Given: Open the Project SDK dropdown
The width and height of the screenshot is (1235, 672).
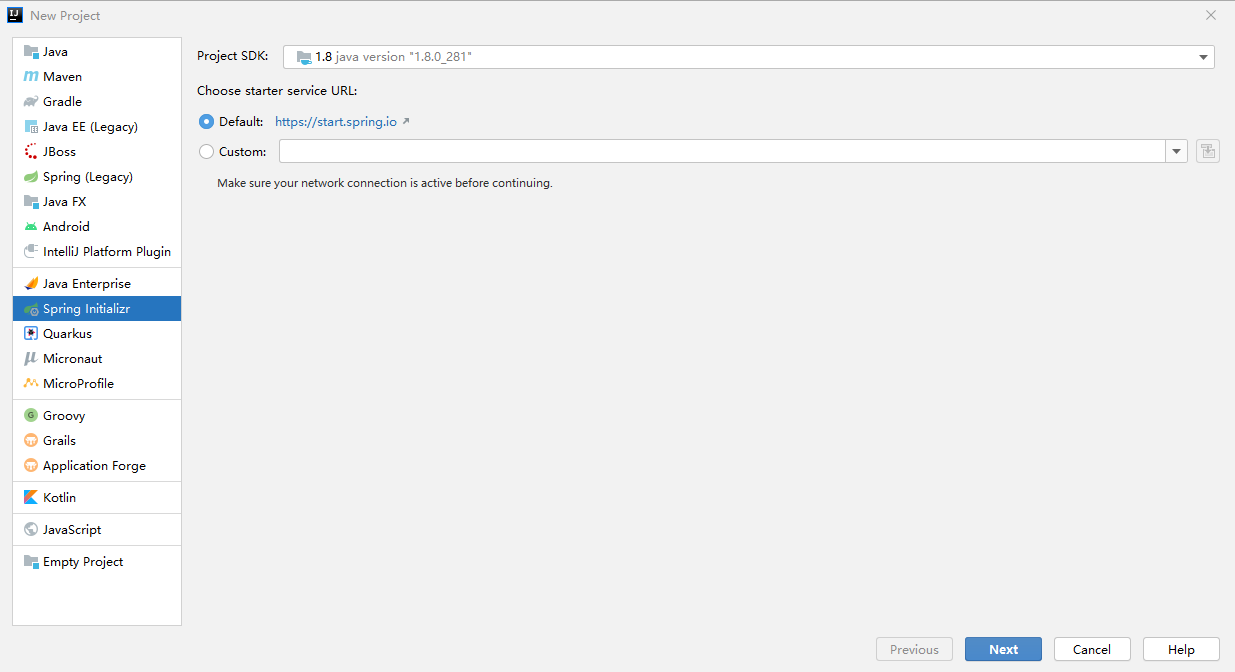Looking at the screenshot, I should (749, 57).
